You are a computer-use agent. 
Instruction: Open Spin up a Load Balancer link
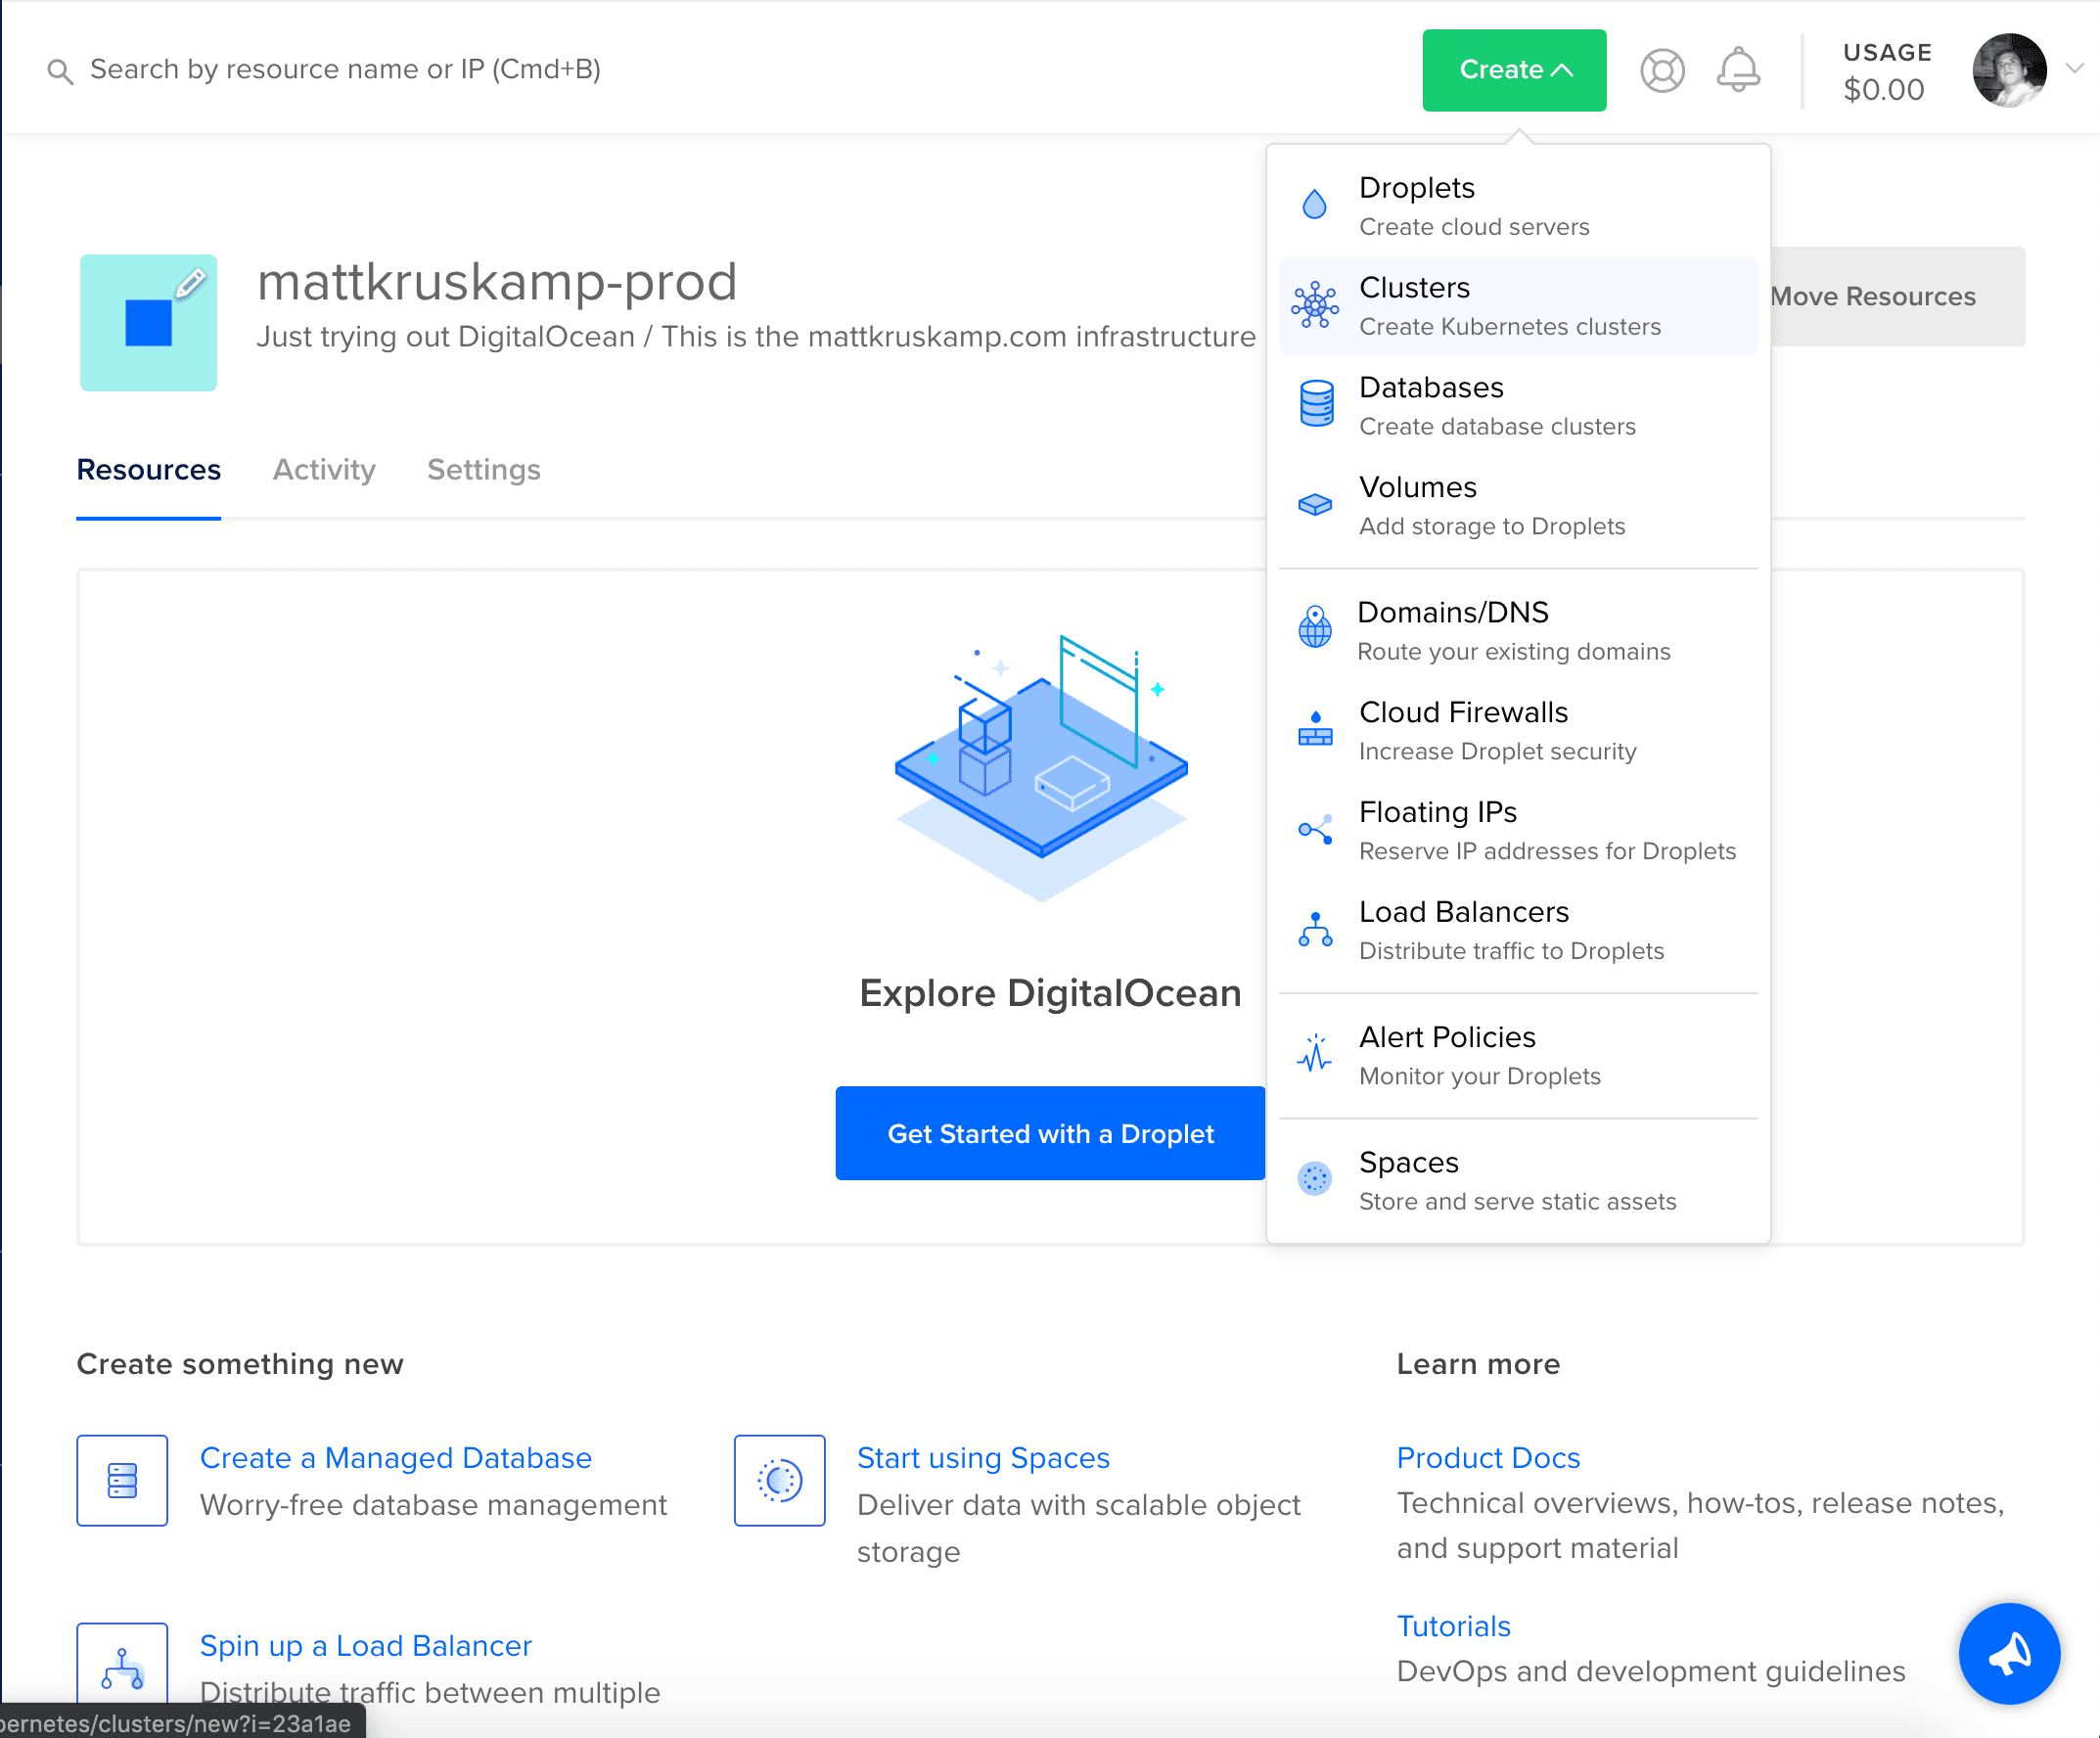pyautogui.click(x=366, y=1646)
